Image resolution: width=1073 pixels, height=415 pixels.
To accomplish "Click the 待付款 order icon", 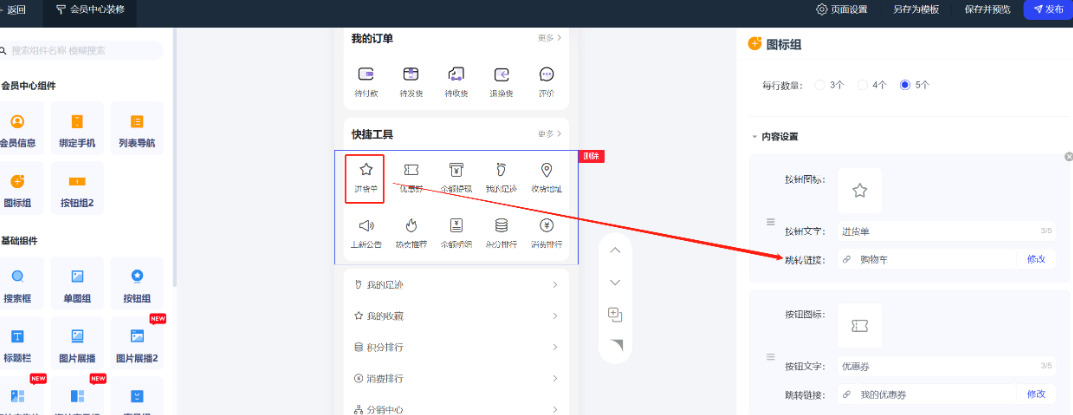I will [366, 74].
